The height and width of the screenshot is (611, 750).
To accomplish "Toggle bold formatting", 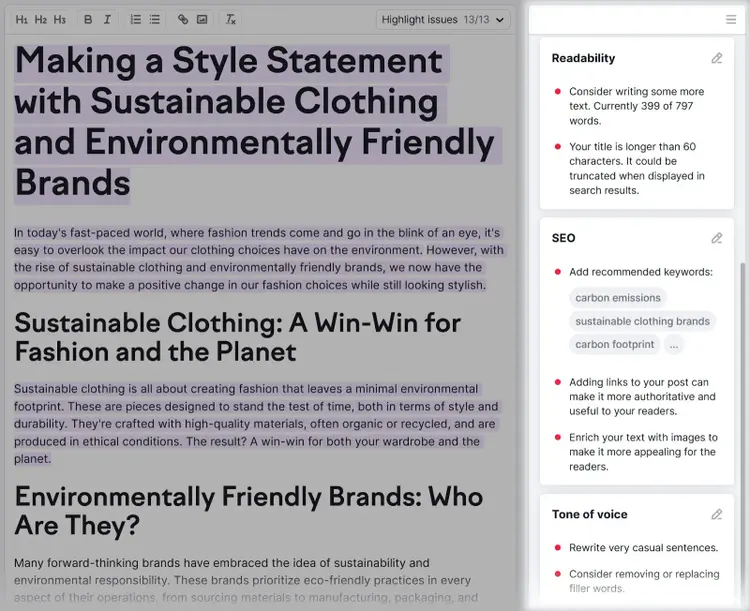I will [x=88, y=20].
